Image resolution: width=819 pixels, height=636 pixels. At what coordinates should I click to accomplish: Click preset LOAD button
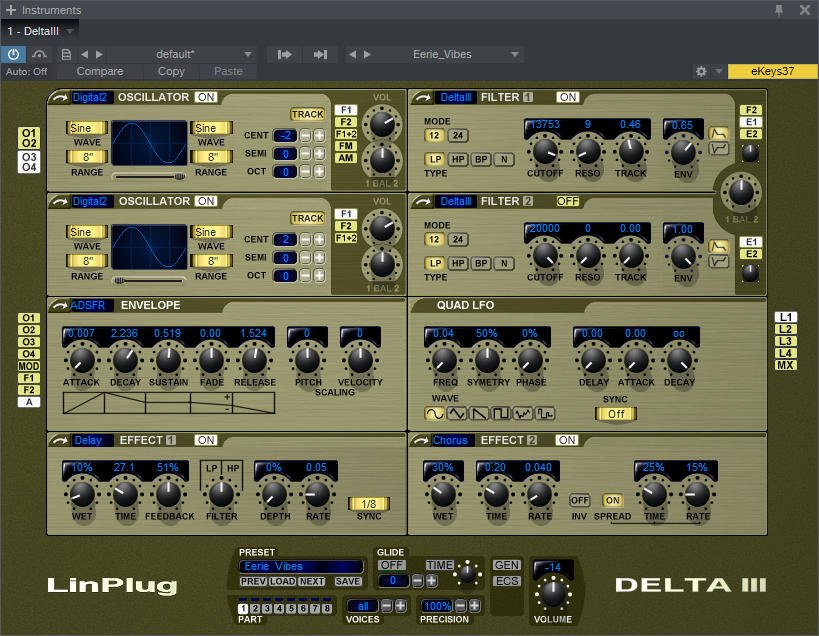[x=283, y=582]
